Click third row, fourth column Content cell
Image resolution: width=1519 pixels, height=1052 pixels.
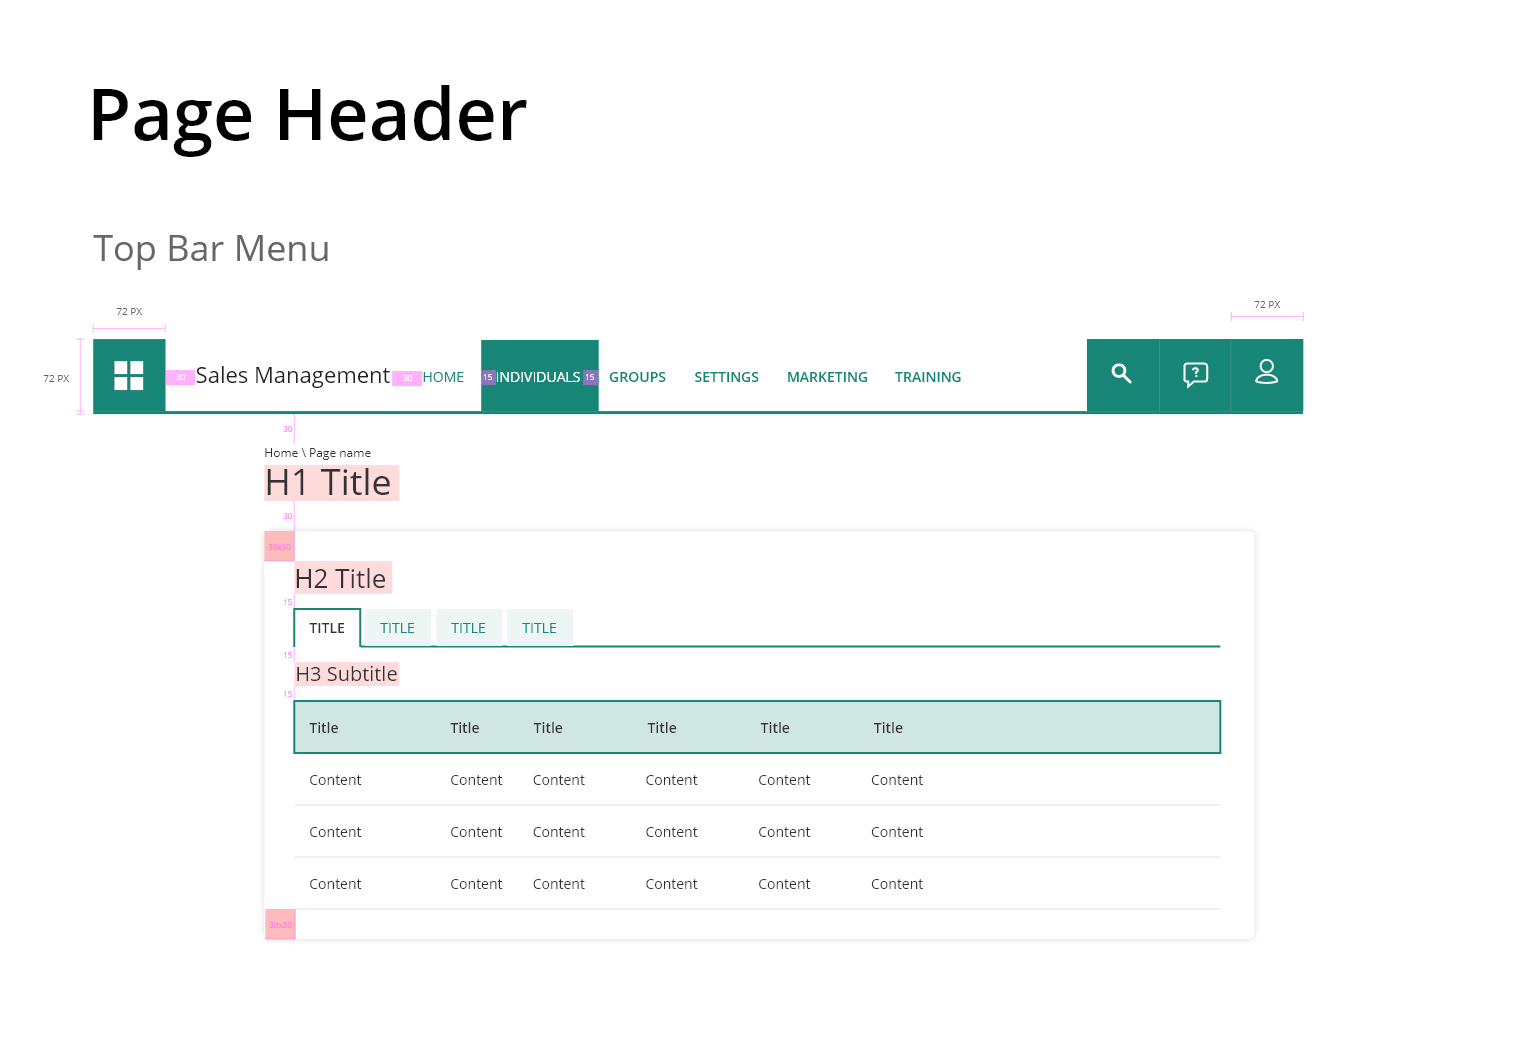click(x=672, y=884)
